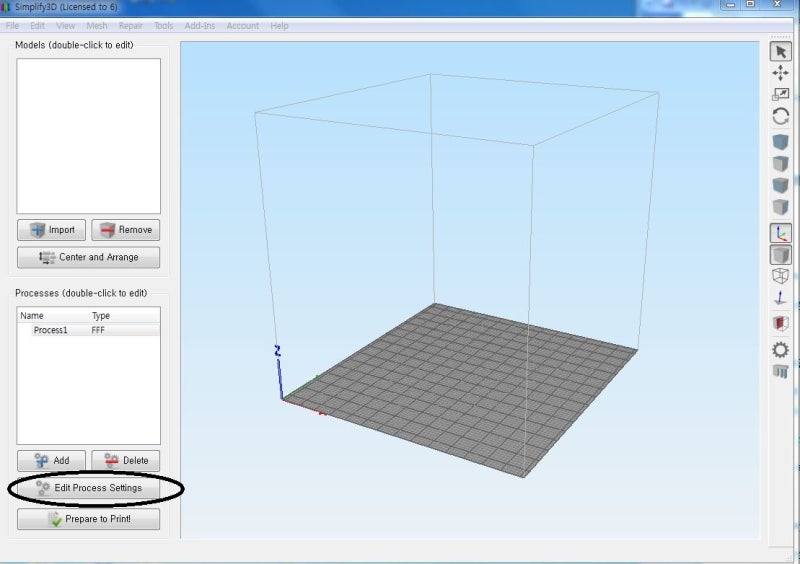The image size is (800, 564).
Task: Open the Account menu
Action: 242,26
